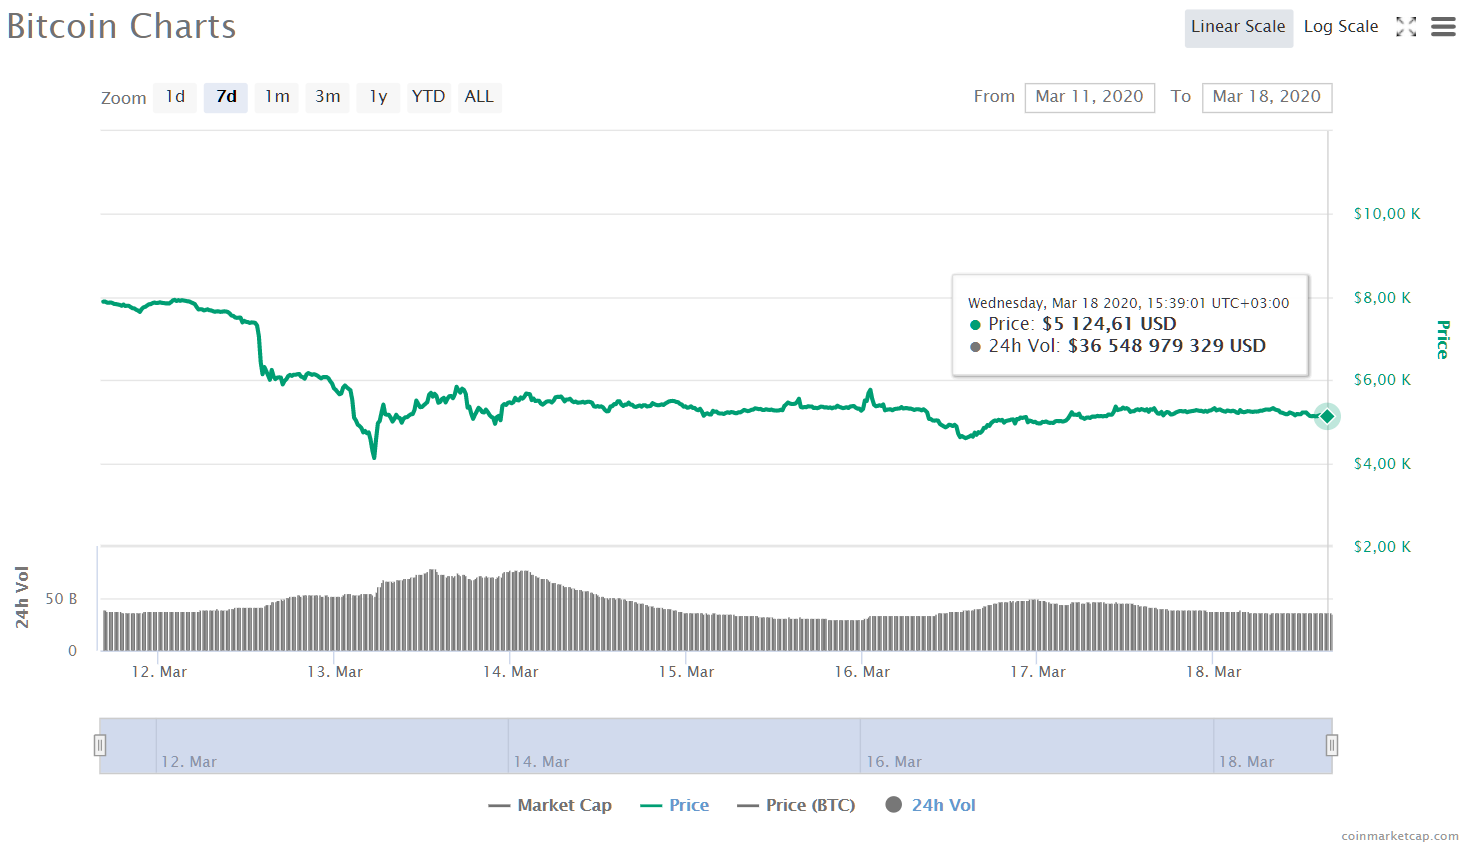Click the 15. Mar x-axis label

pyautogui.click(x=686, y=672)
